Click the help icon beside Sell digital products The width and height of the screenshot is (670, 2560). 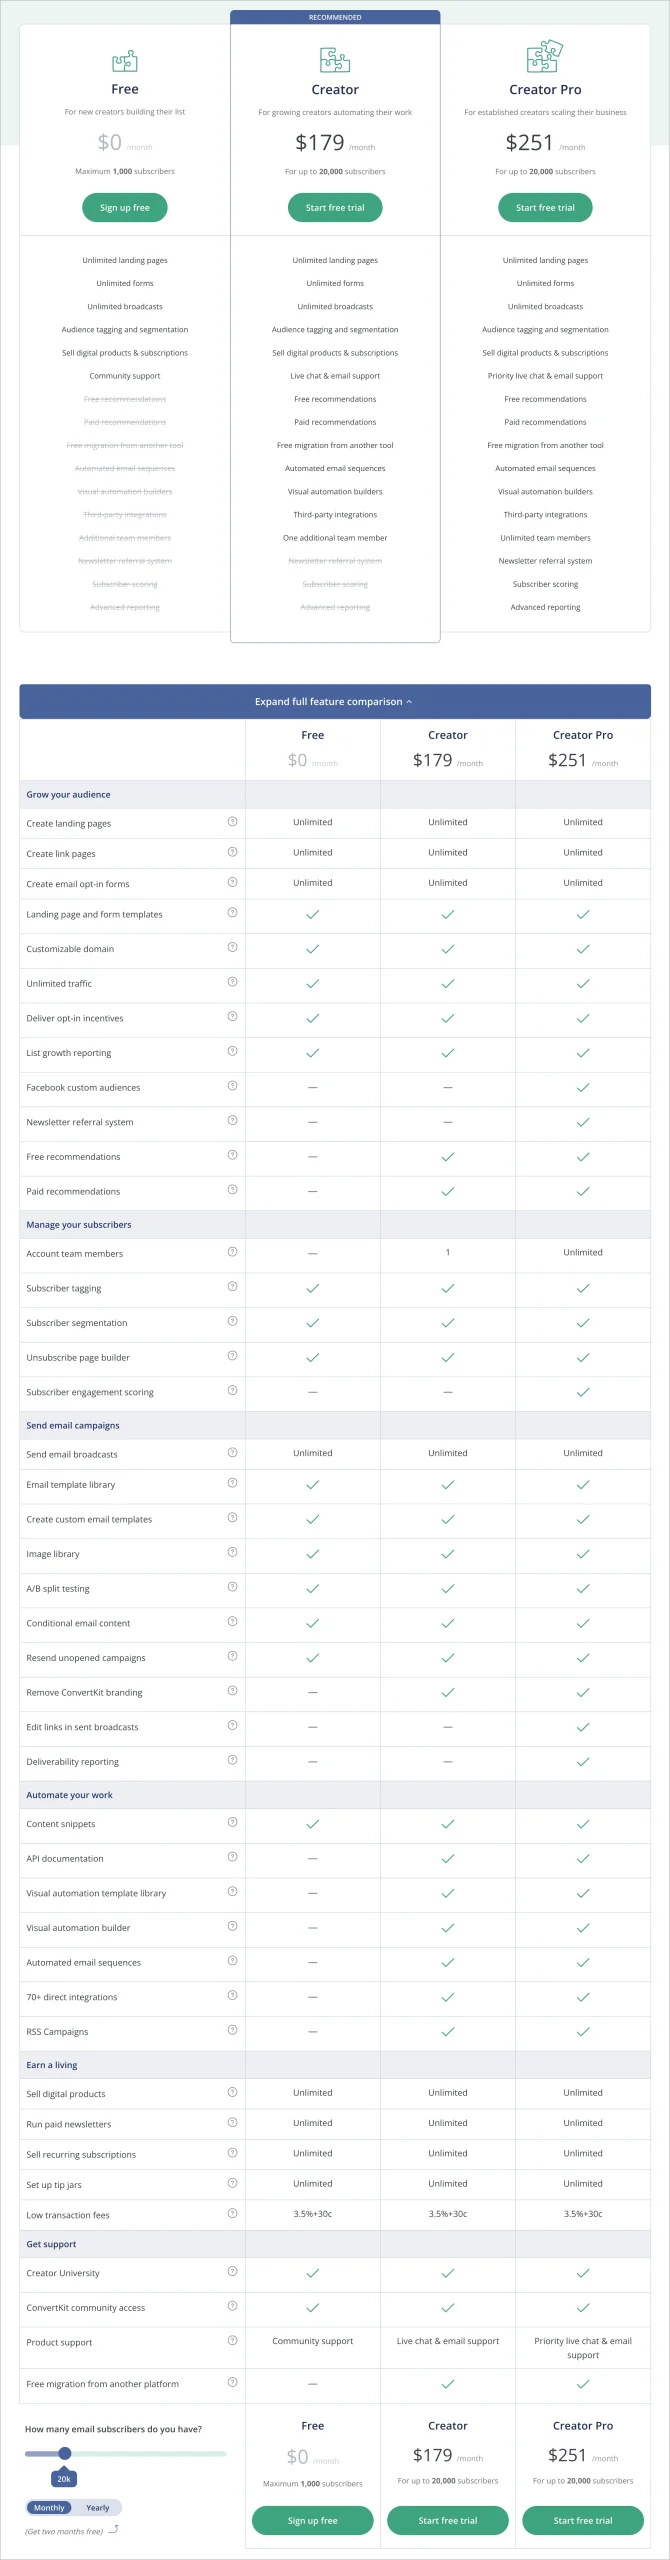point(232,2092)
